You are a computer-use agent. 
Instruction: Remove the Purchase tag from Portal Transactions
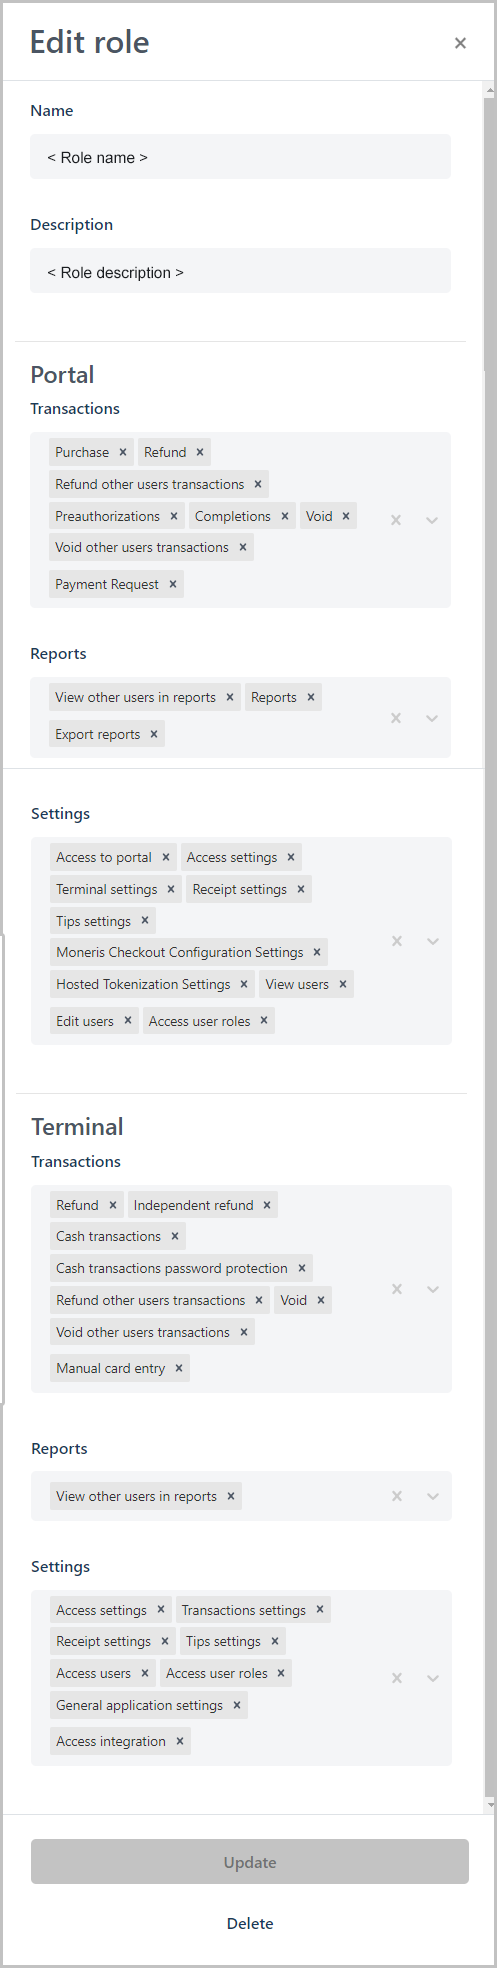[x=123, y=452]
